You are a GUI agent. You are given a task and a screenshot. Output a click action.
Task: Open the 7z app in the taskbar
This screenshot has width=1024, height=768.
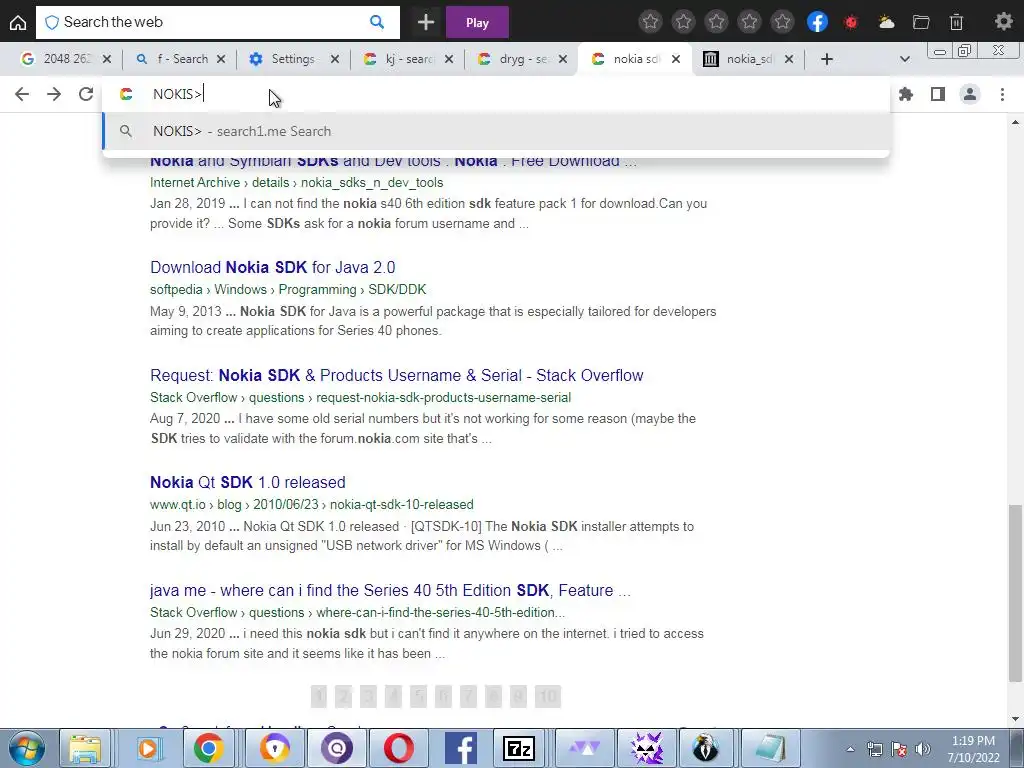[x=519, y=748]
